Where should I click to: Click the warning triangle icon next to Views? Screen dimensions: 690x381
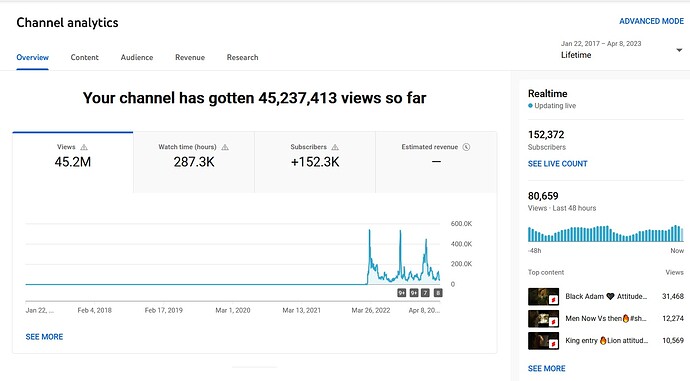pyautogui.click(x=84, y=147)
